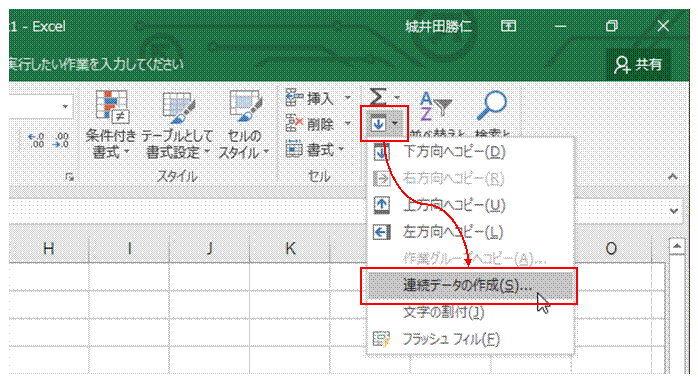The height and width of the screenshot is (380, 698).
Task: Open the number format combo box dropdown
Action: (65, 106)
